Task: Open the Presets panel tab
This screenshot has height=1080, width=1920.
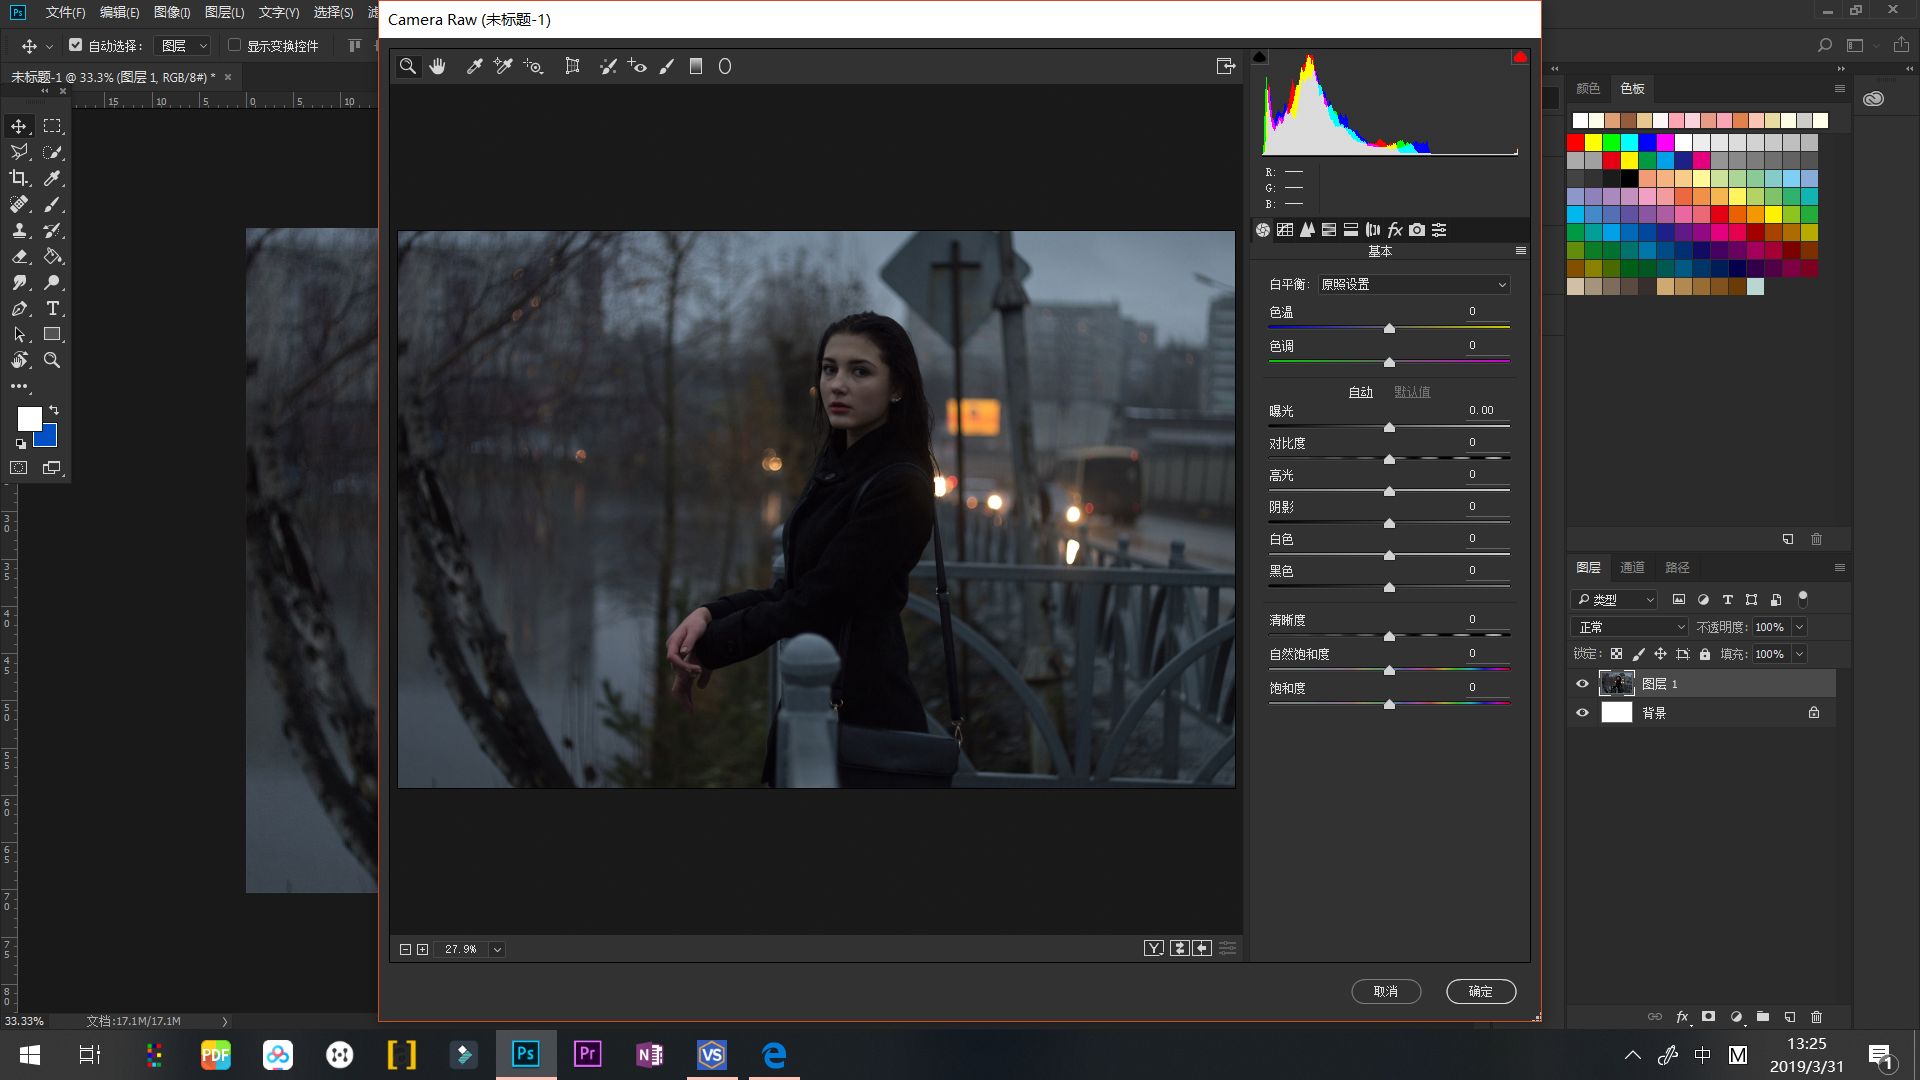Action: coord(1439,230)
